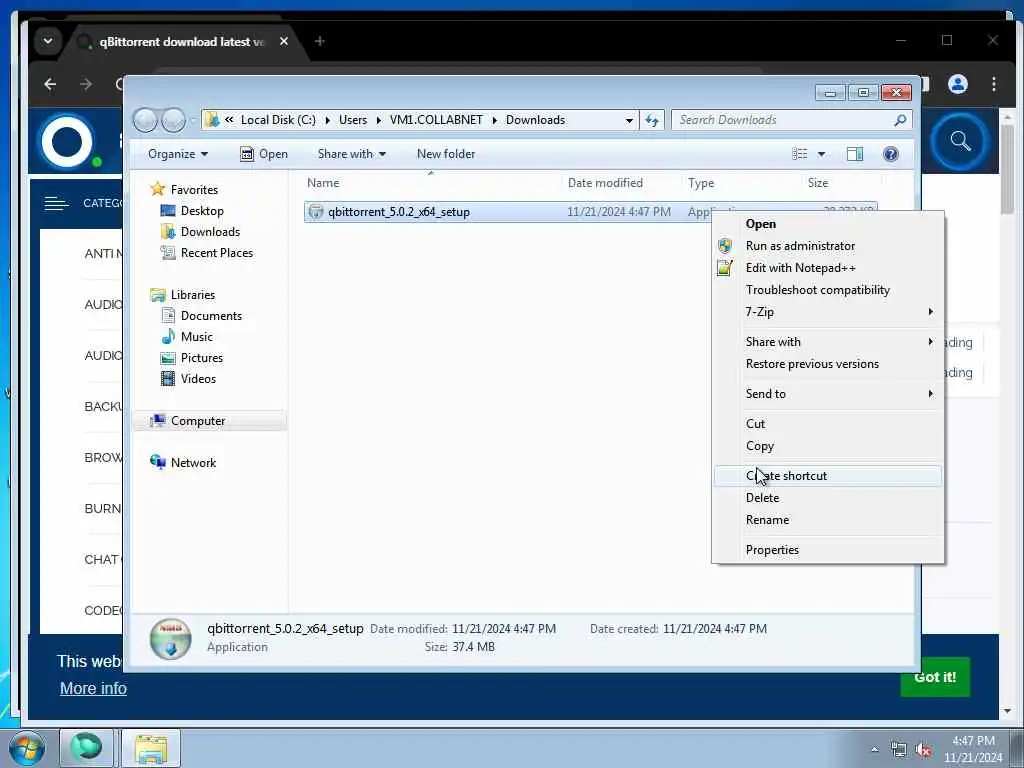Click the Notepad++ icon in context menu
Image resolution: width=1024 pixels, height=768 pixels.
coord(724,268)
